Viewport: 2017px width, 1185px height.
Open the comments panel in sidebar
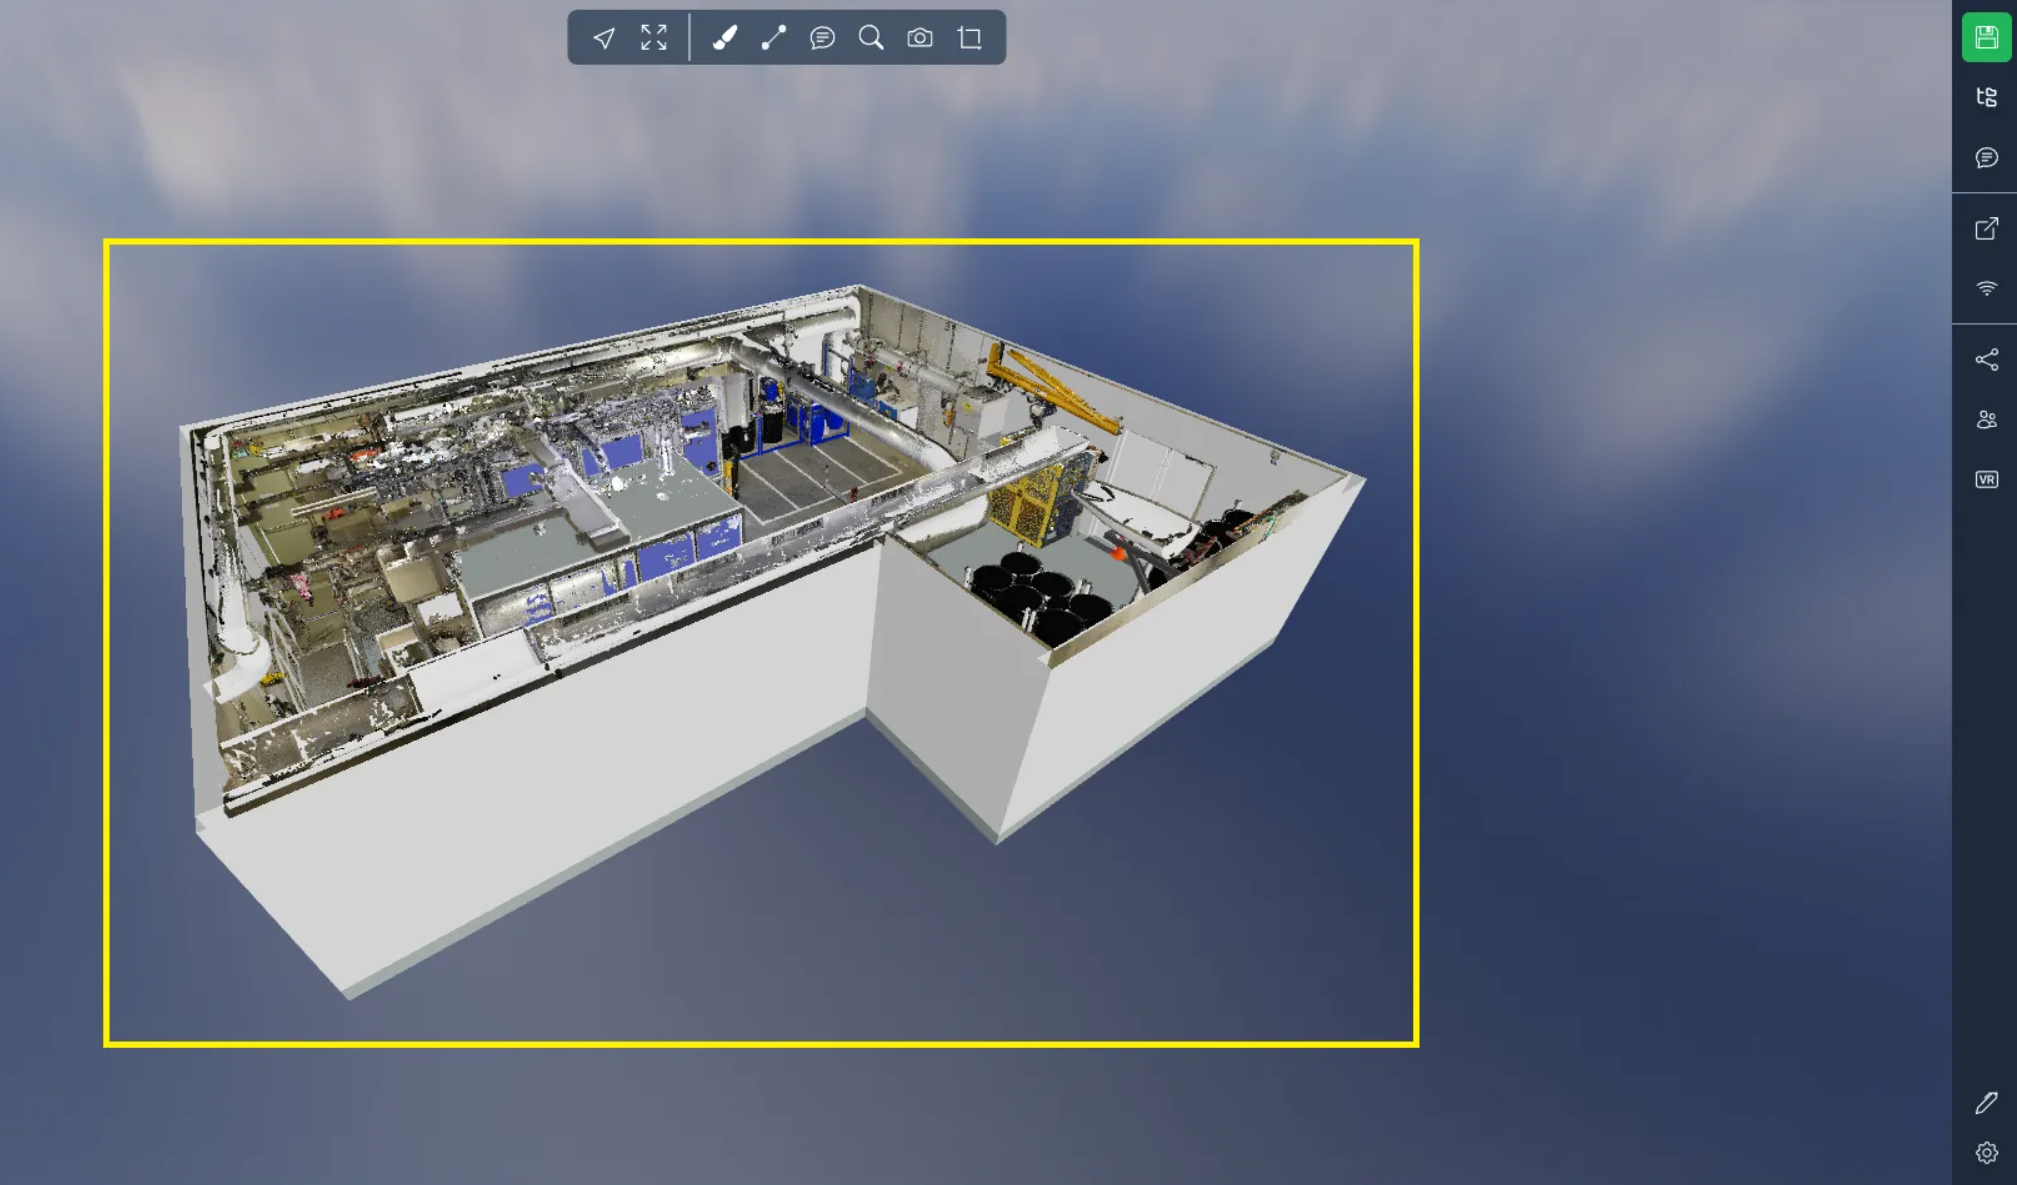click(1986, 158)
